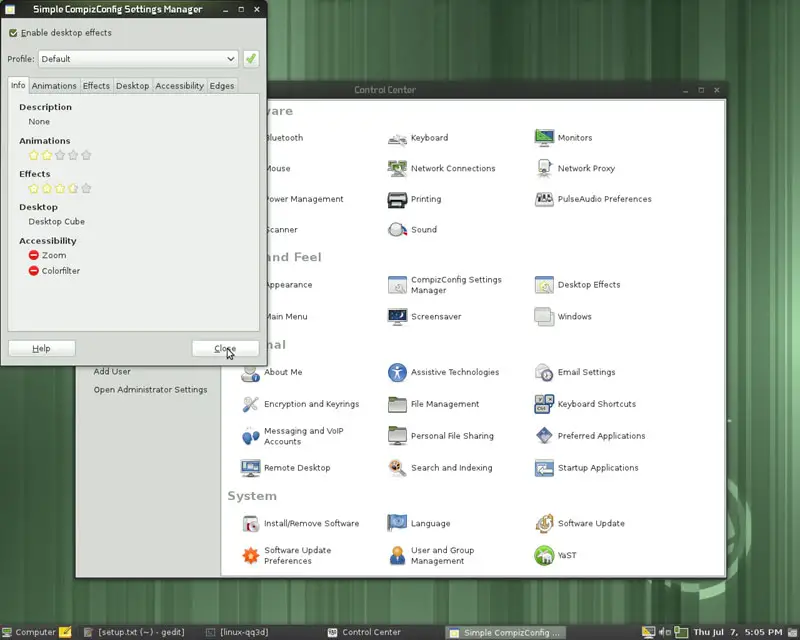This screenshot has width=800, height=640.
Task: Open the Computer menu on taskbar
Action: pyautogui.click(x=29, y=632)
